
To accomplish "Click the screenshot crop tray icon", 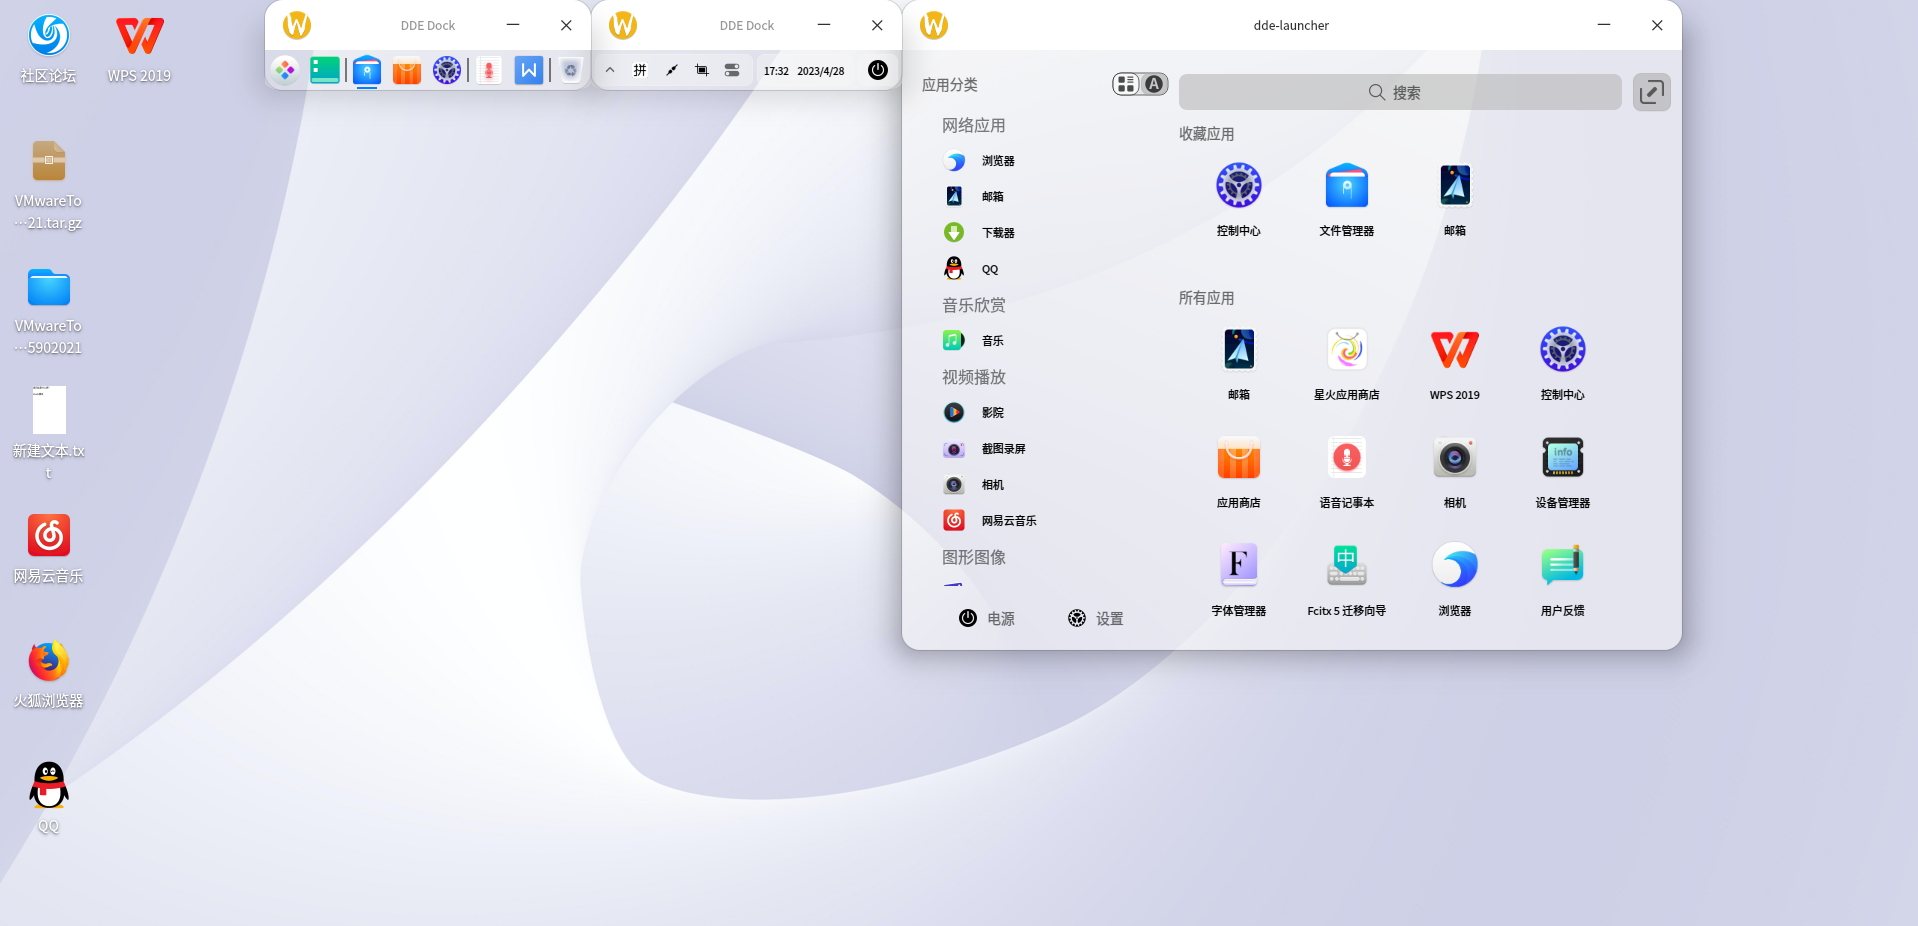I will point(702,70).
